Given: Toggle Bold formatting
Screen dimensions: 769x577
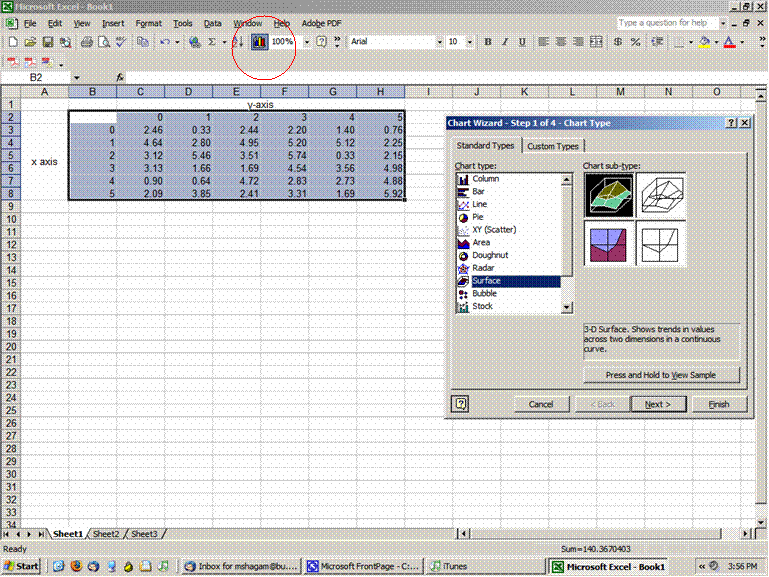Looking at the screenshot, I should point(488,42).
